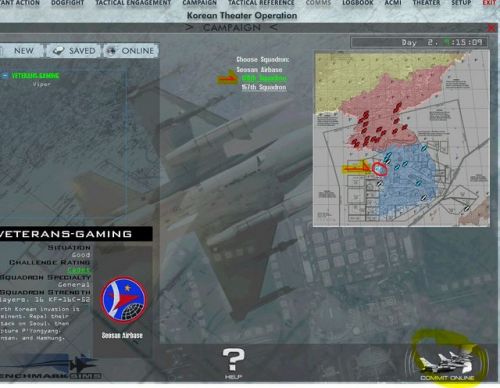This screenshot has width=500, height=388.
Task: Open Setup menu
Action: [461, 3]
